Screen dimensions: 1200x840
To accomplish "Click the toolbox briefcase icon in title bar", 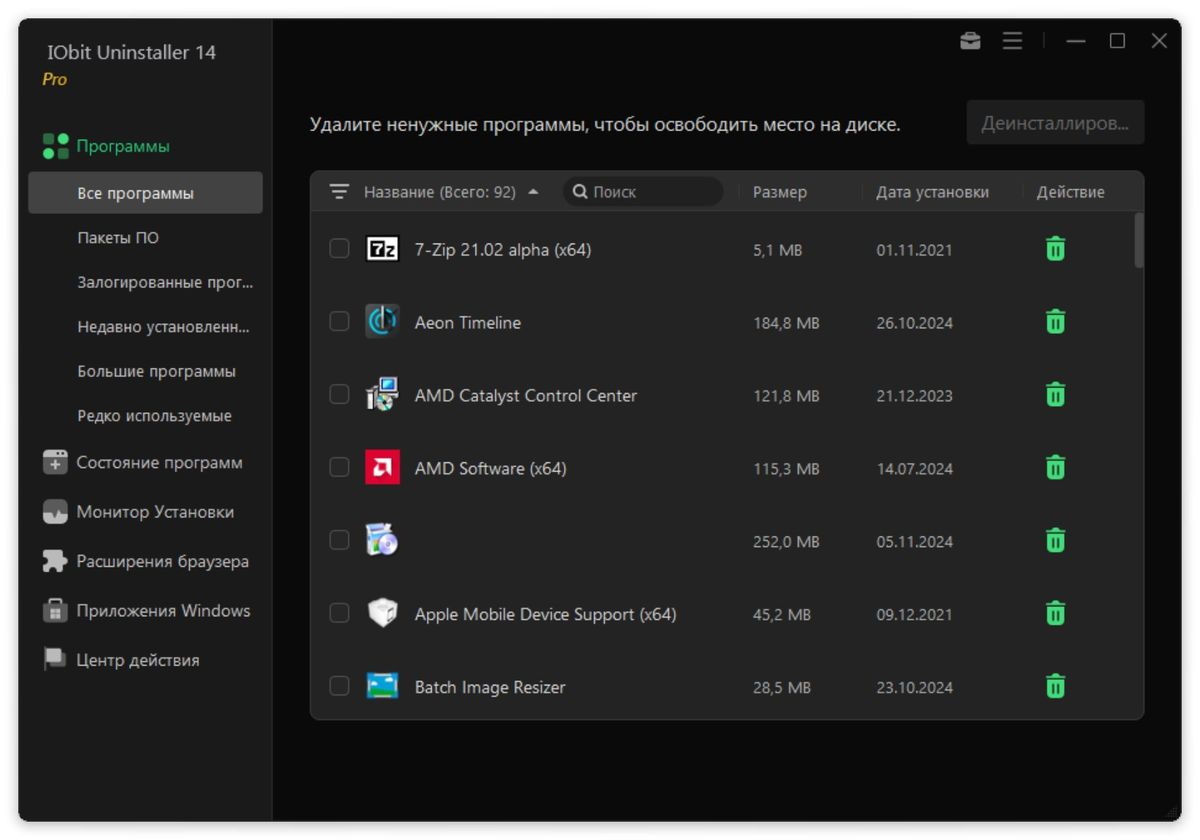I will pyautogui.click(x=970, y=41).
